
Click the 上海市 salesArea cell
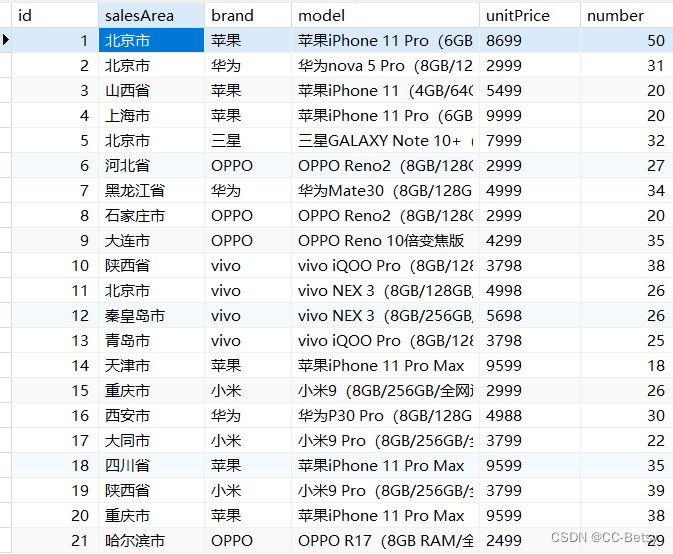[152, 115]
